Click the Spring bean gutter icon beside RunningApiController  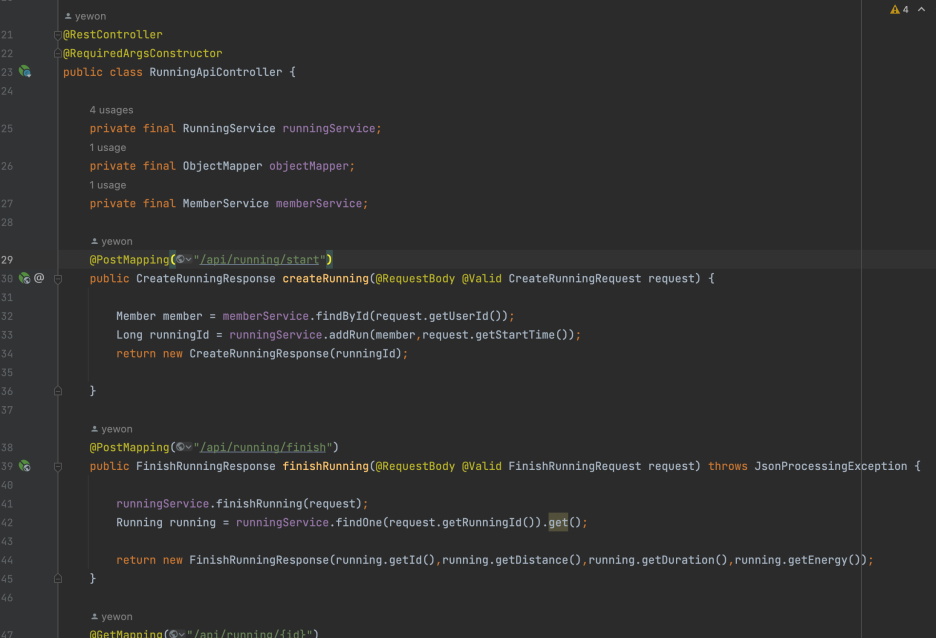click(24, 72)
